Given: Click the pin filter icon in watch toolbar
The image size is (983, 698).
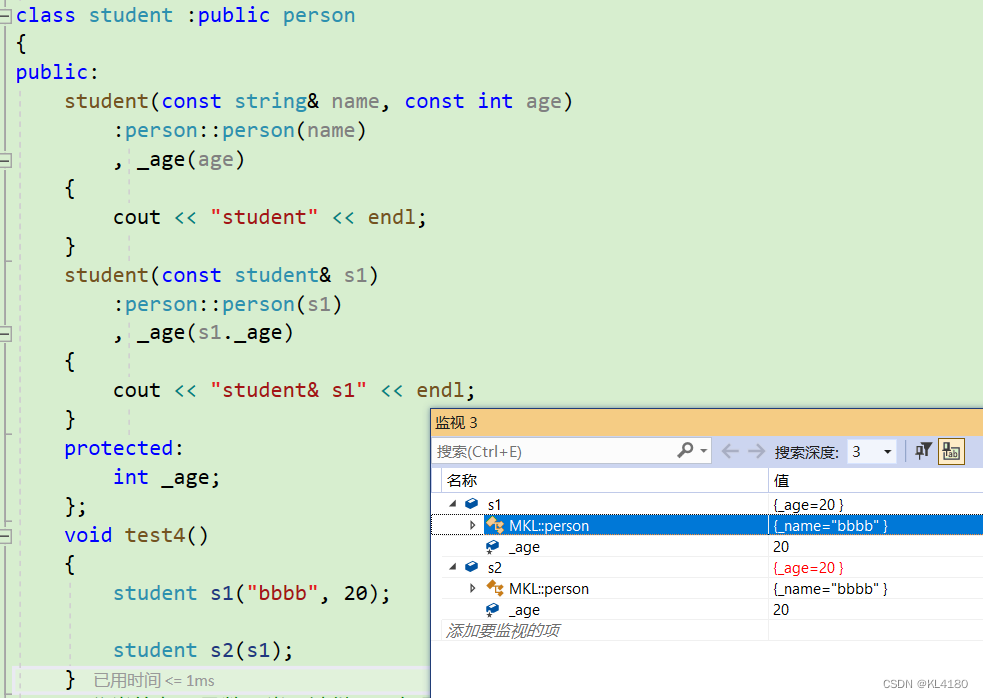Looking at the screenshot, I should [x=923, y=451].
